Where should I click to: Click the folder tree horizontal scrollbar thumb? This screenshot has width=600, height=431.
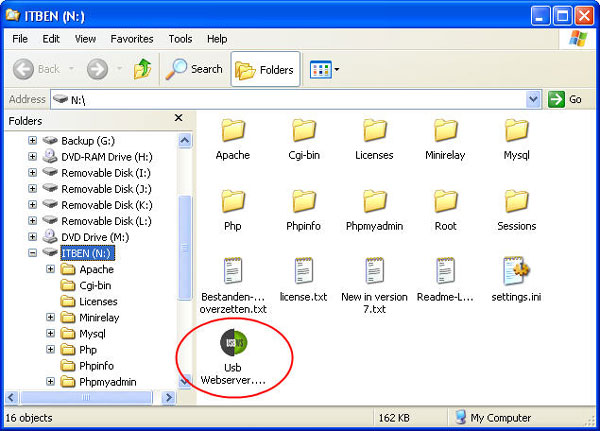86,397
